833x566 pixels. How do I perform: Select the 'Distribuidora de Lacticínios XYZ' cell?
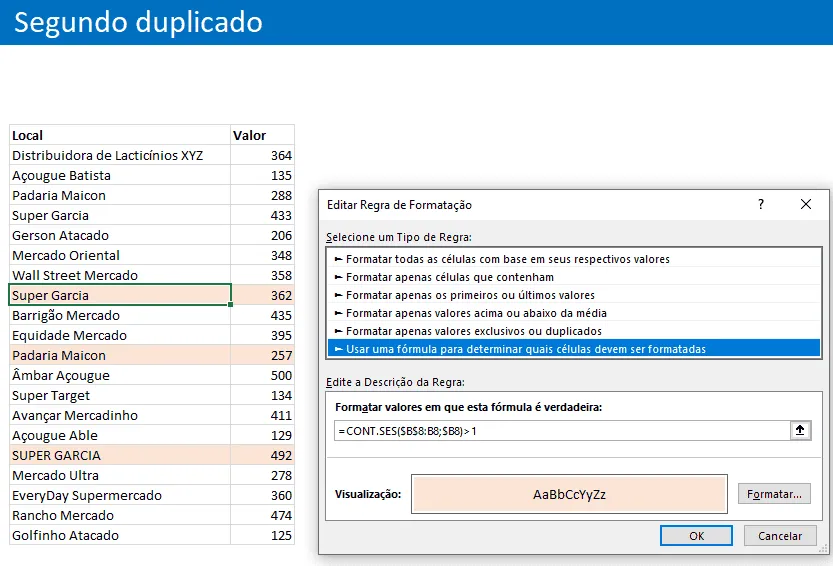(x=120, y=155)
